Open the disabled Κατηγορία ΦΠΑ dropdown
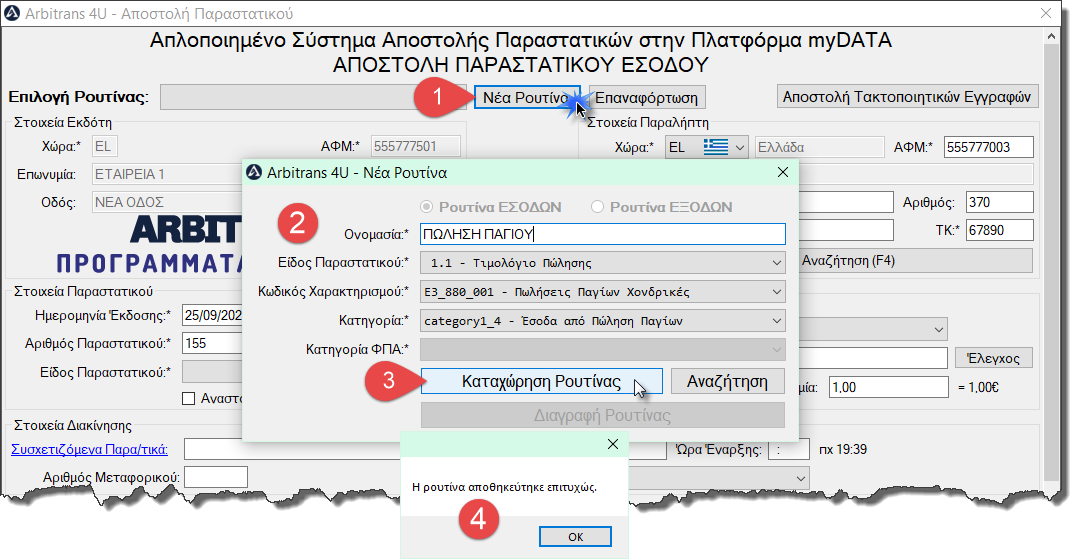This screenshot has height=560, width=1070. [x=603, y=349]
